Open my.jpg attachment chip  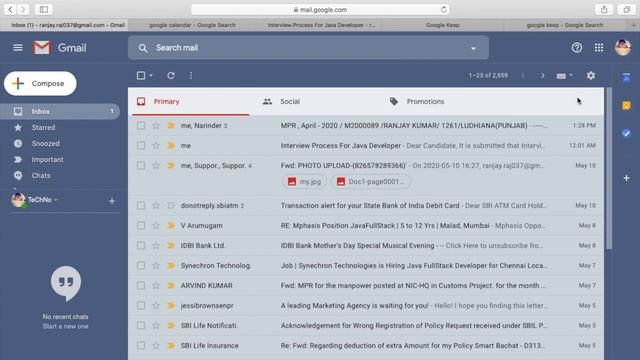click(x=304, y=182)
